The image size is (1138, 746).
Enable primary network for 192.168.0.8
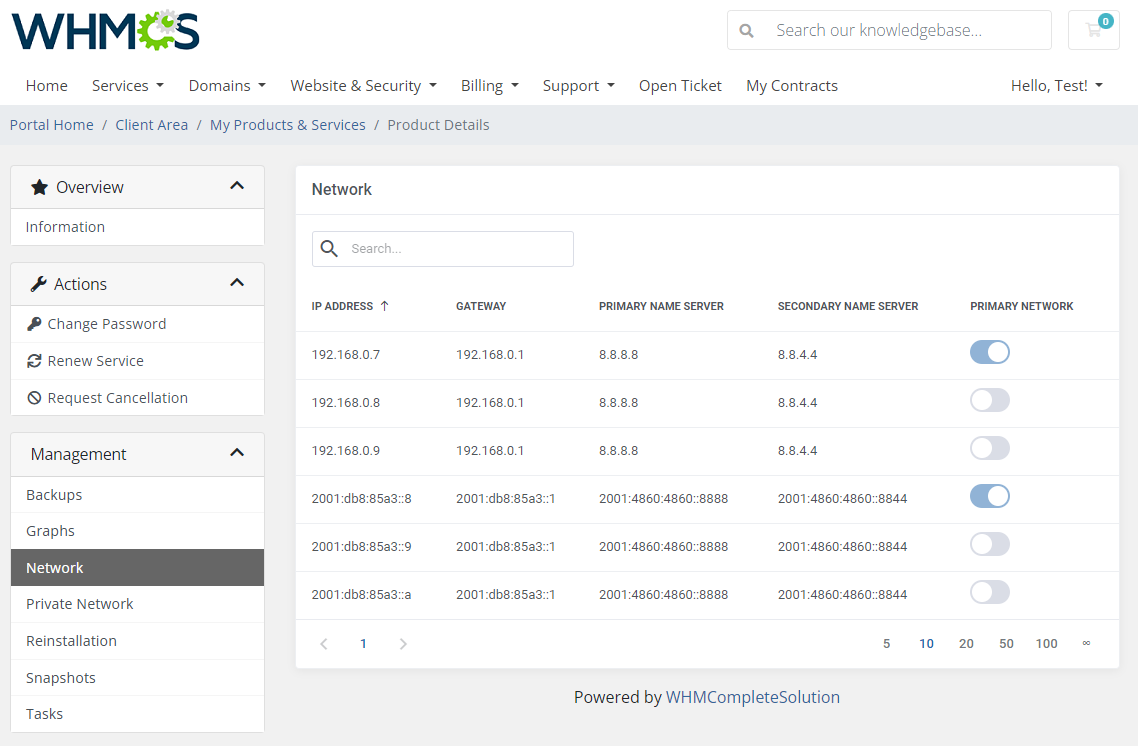pyautogui.click(x=989, y=401)
